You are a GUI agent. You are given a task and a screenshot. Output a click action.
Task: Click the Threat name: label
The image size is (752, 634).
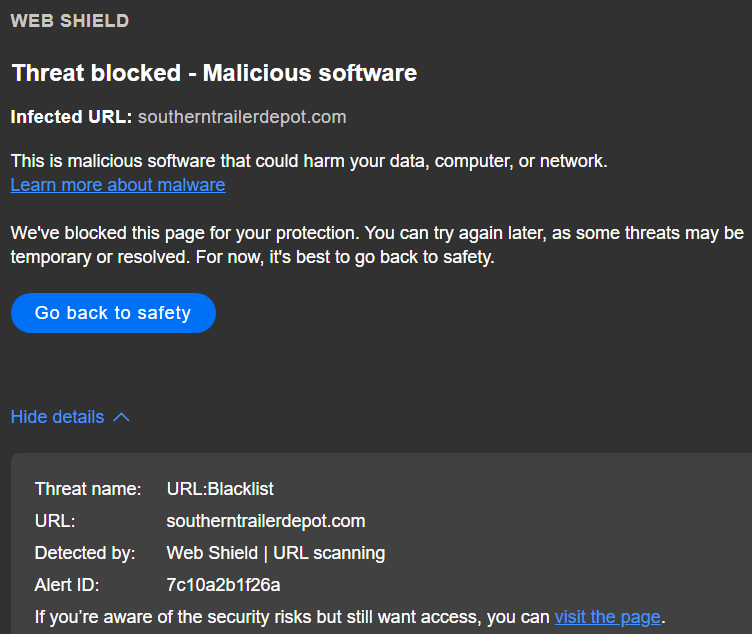click(x=88, y=489)
